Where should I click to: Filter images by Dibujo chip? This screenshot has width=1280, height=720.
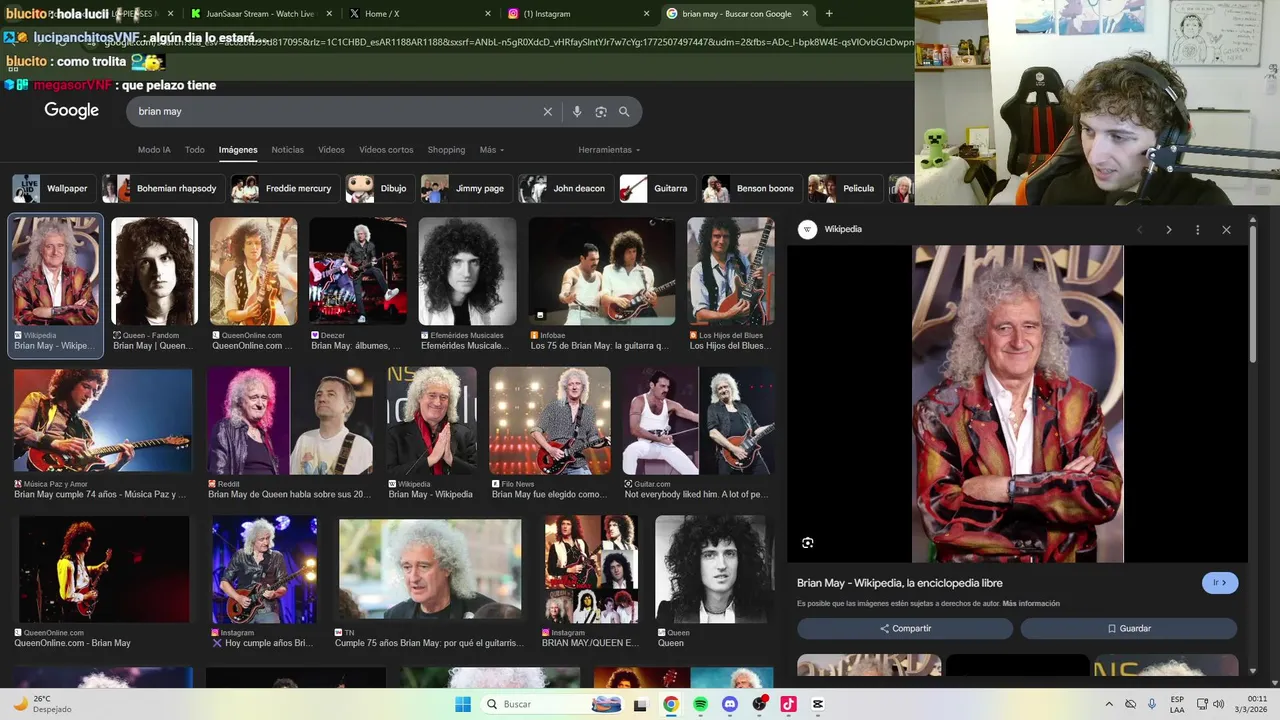(x=380, y=188)
